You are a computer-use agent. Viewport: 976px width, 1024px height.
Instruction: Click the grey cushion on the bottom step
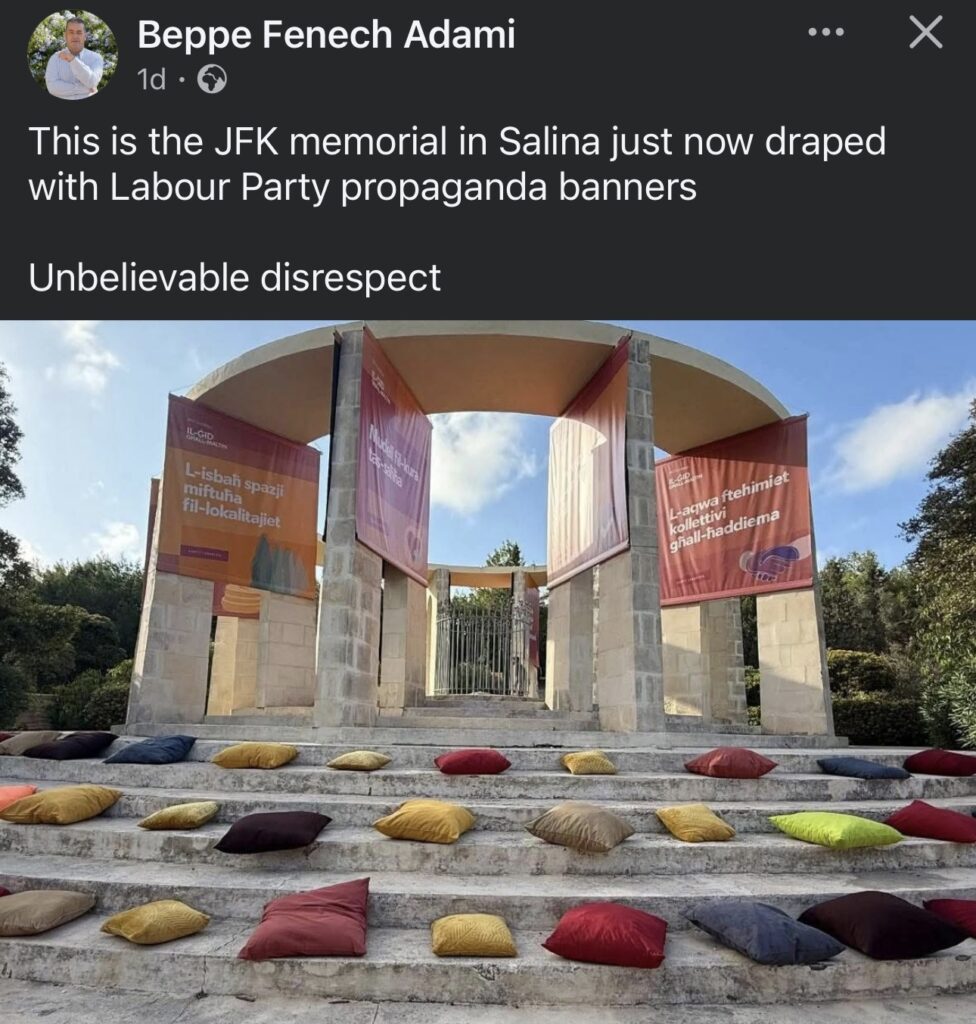click(x=763, y=932)
